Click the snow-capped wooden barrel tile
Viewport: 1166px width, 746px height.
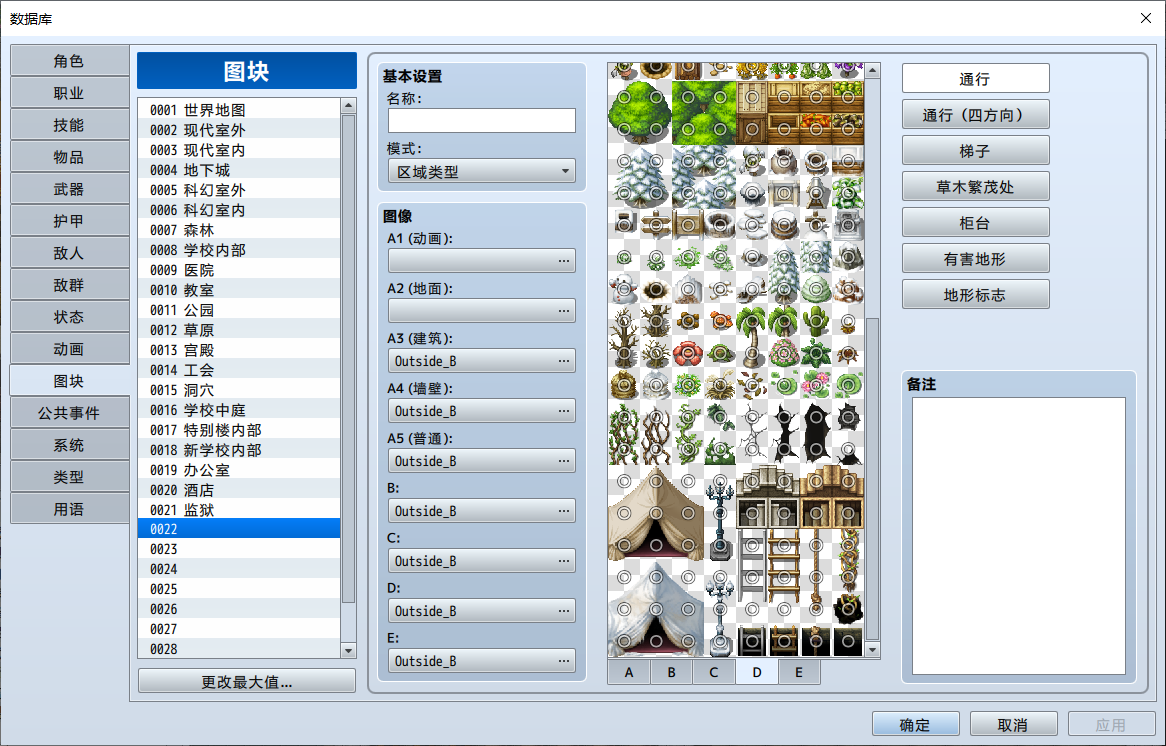tap(784, 225)
